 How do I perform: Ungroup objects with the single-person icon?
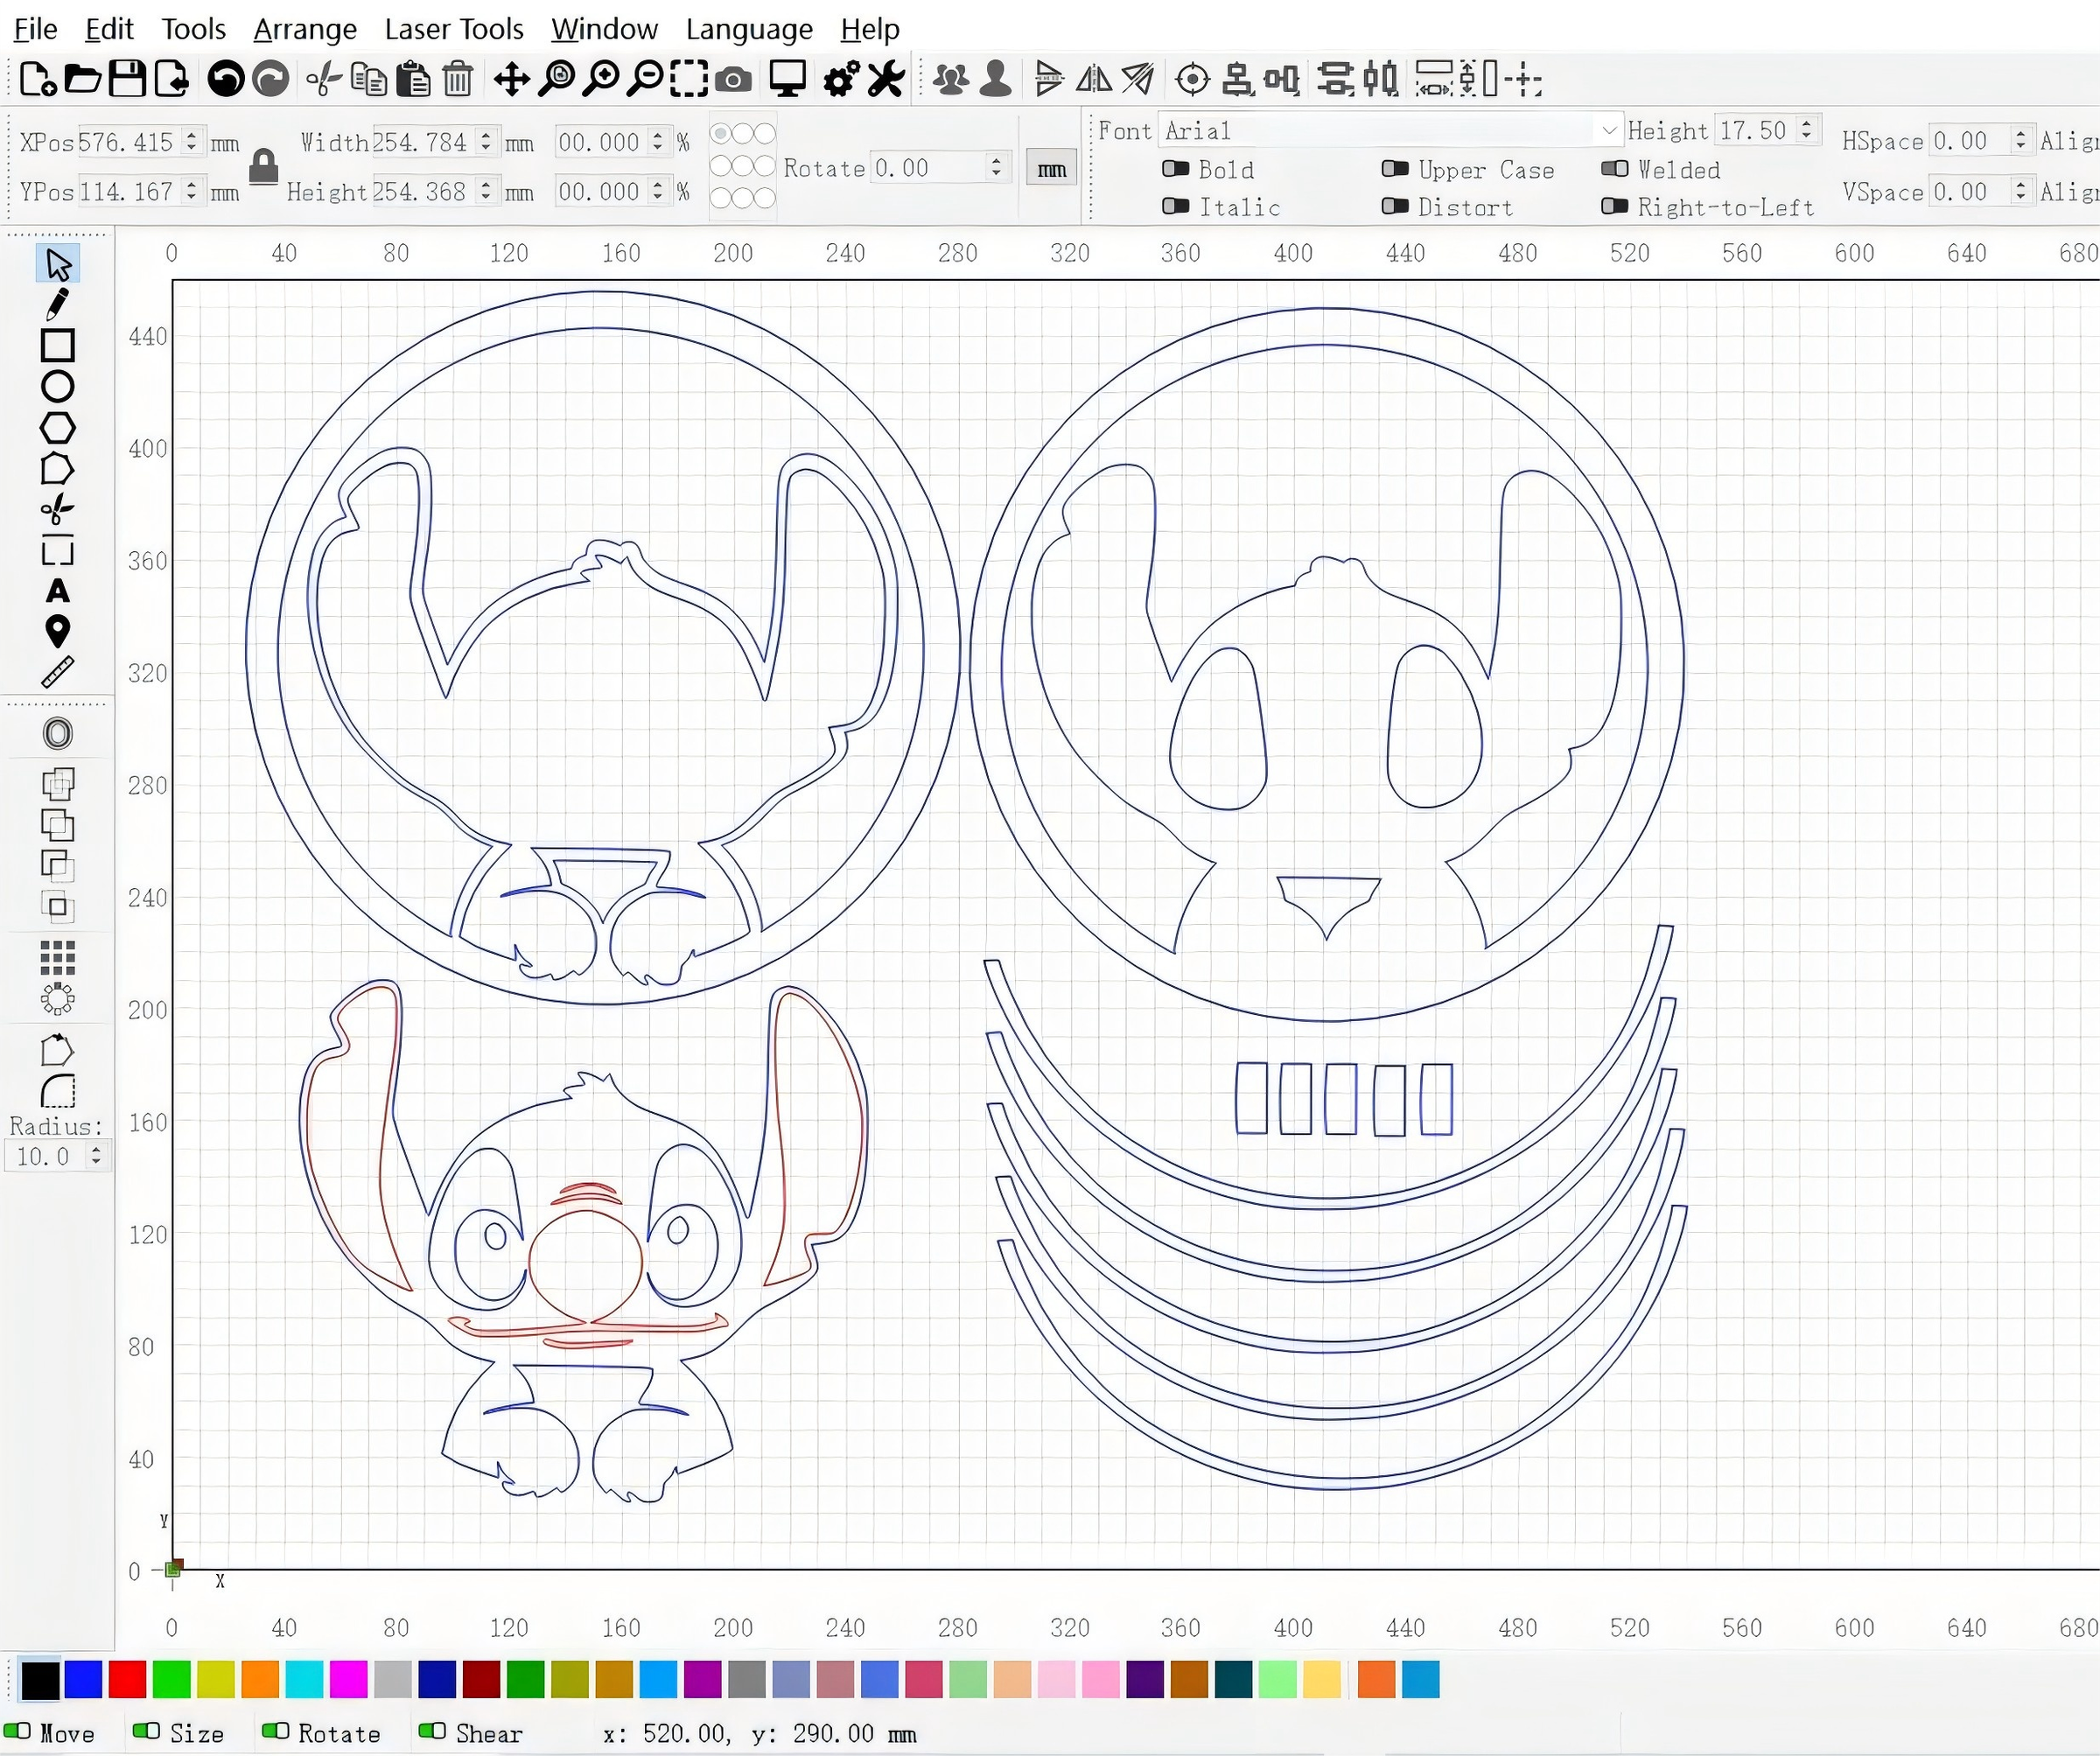[995, 78]
